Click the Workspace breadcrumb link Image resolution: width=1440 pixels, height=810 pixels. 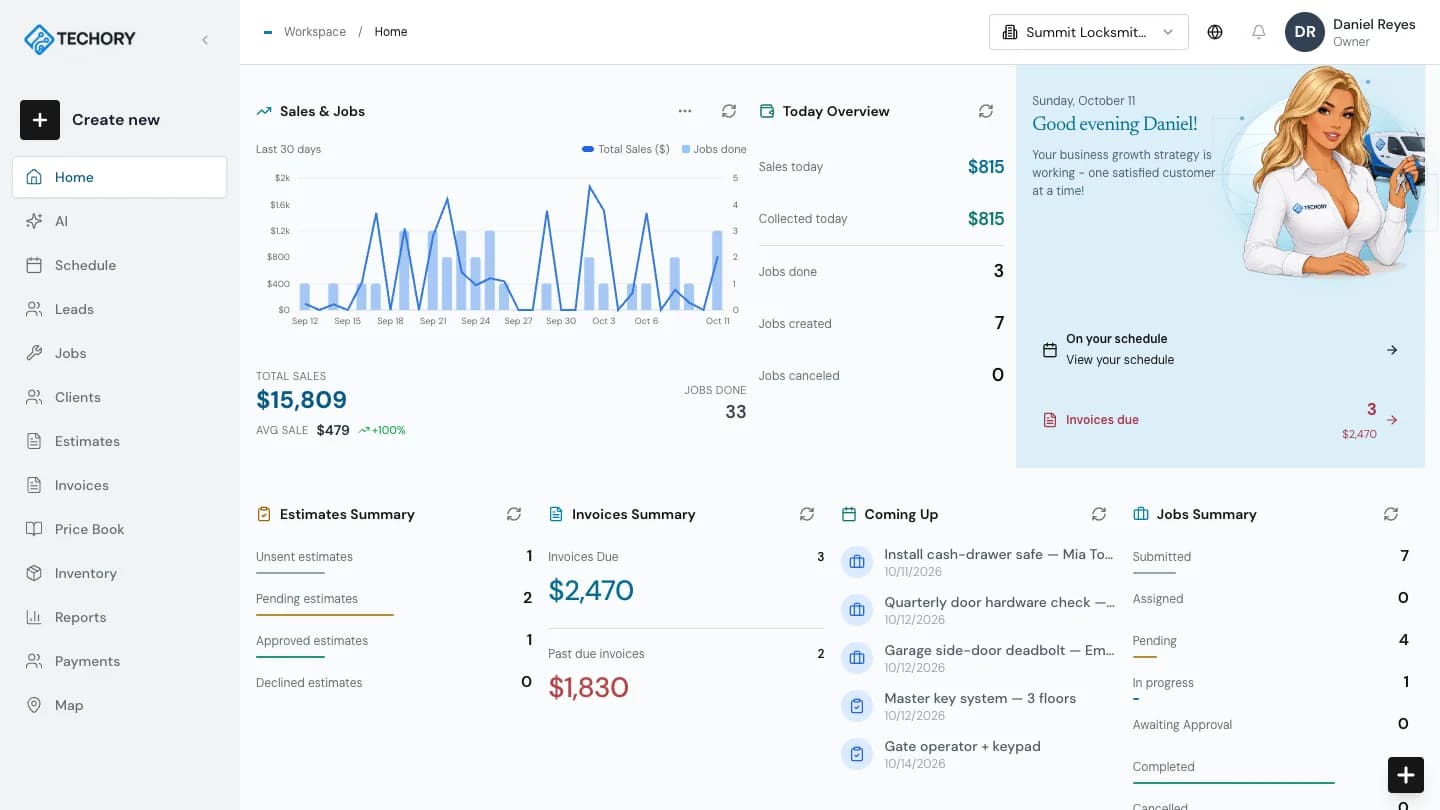(315, 32)
